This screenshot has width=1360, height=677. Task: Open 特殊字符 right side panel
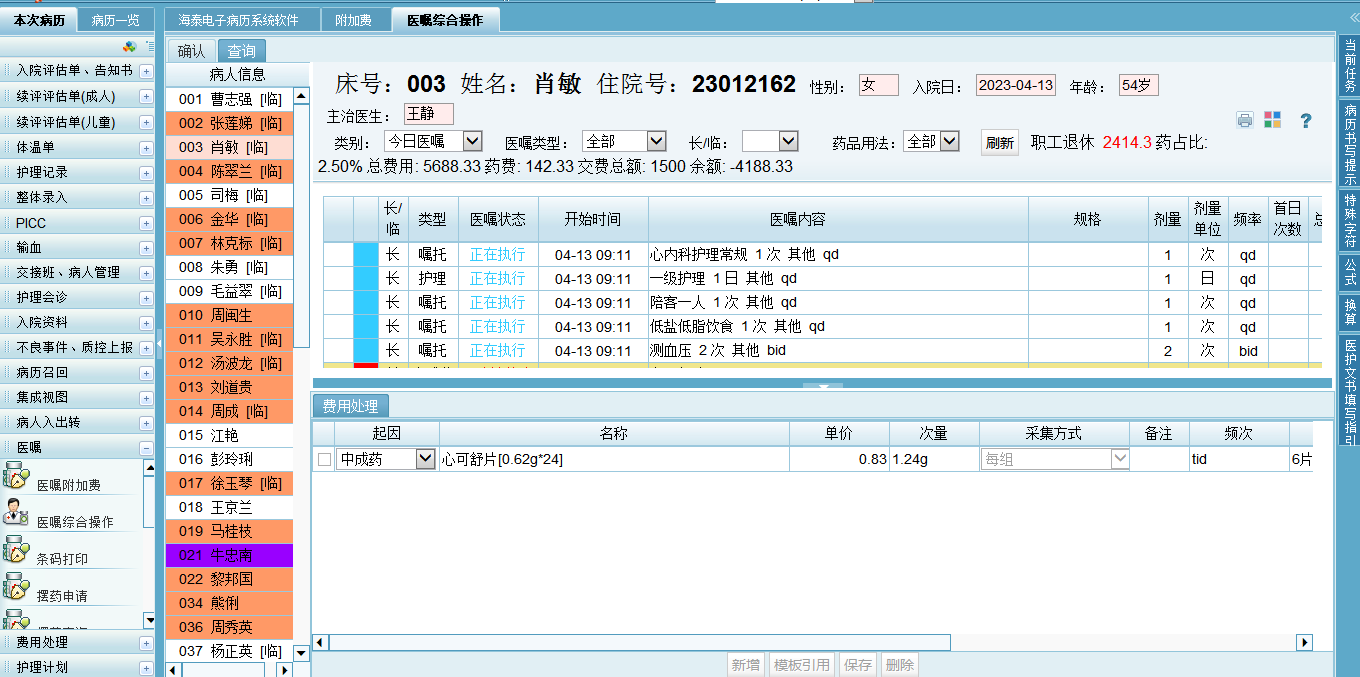click(1349, 221)
